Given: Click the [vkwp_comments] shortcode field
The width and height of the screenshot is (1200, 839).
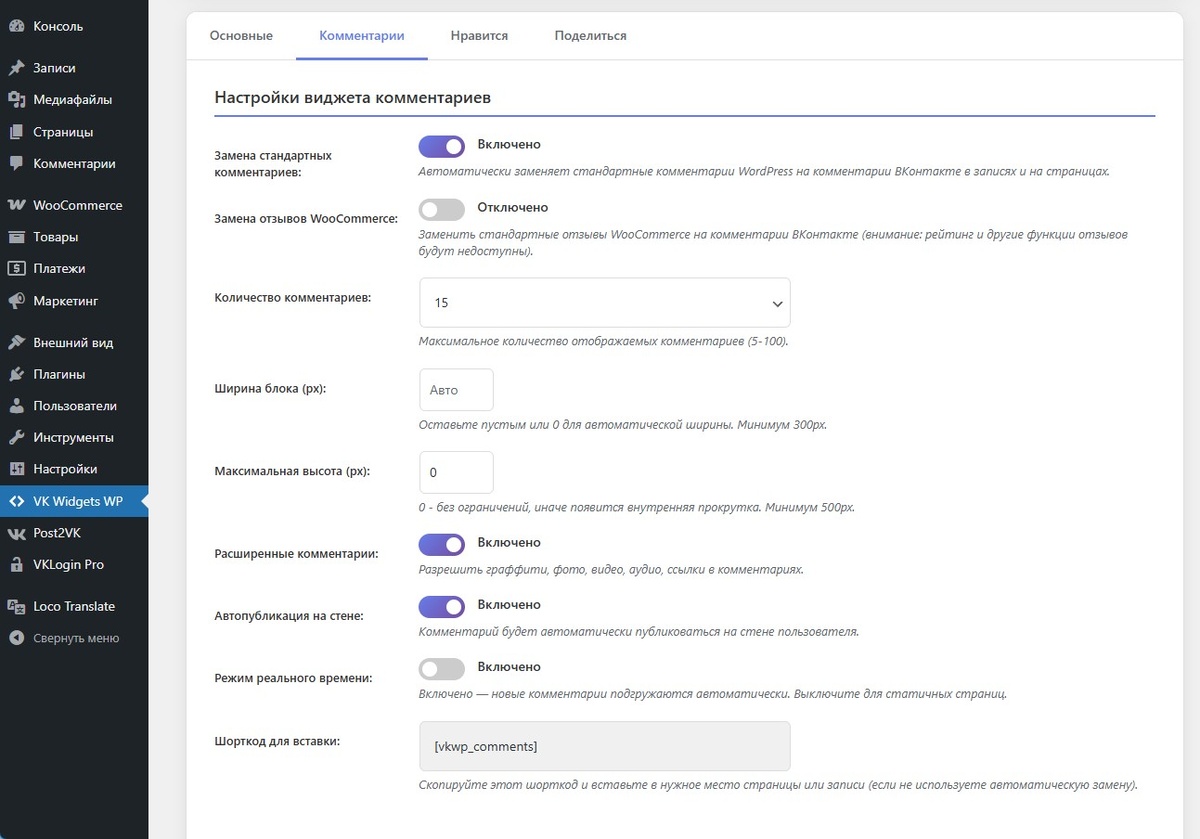Looking at the screenshot, I should coord(605,746).
